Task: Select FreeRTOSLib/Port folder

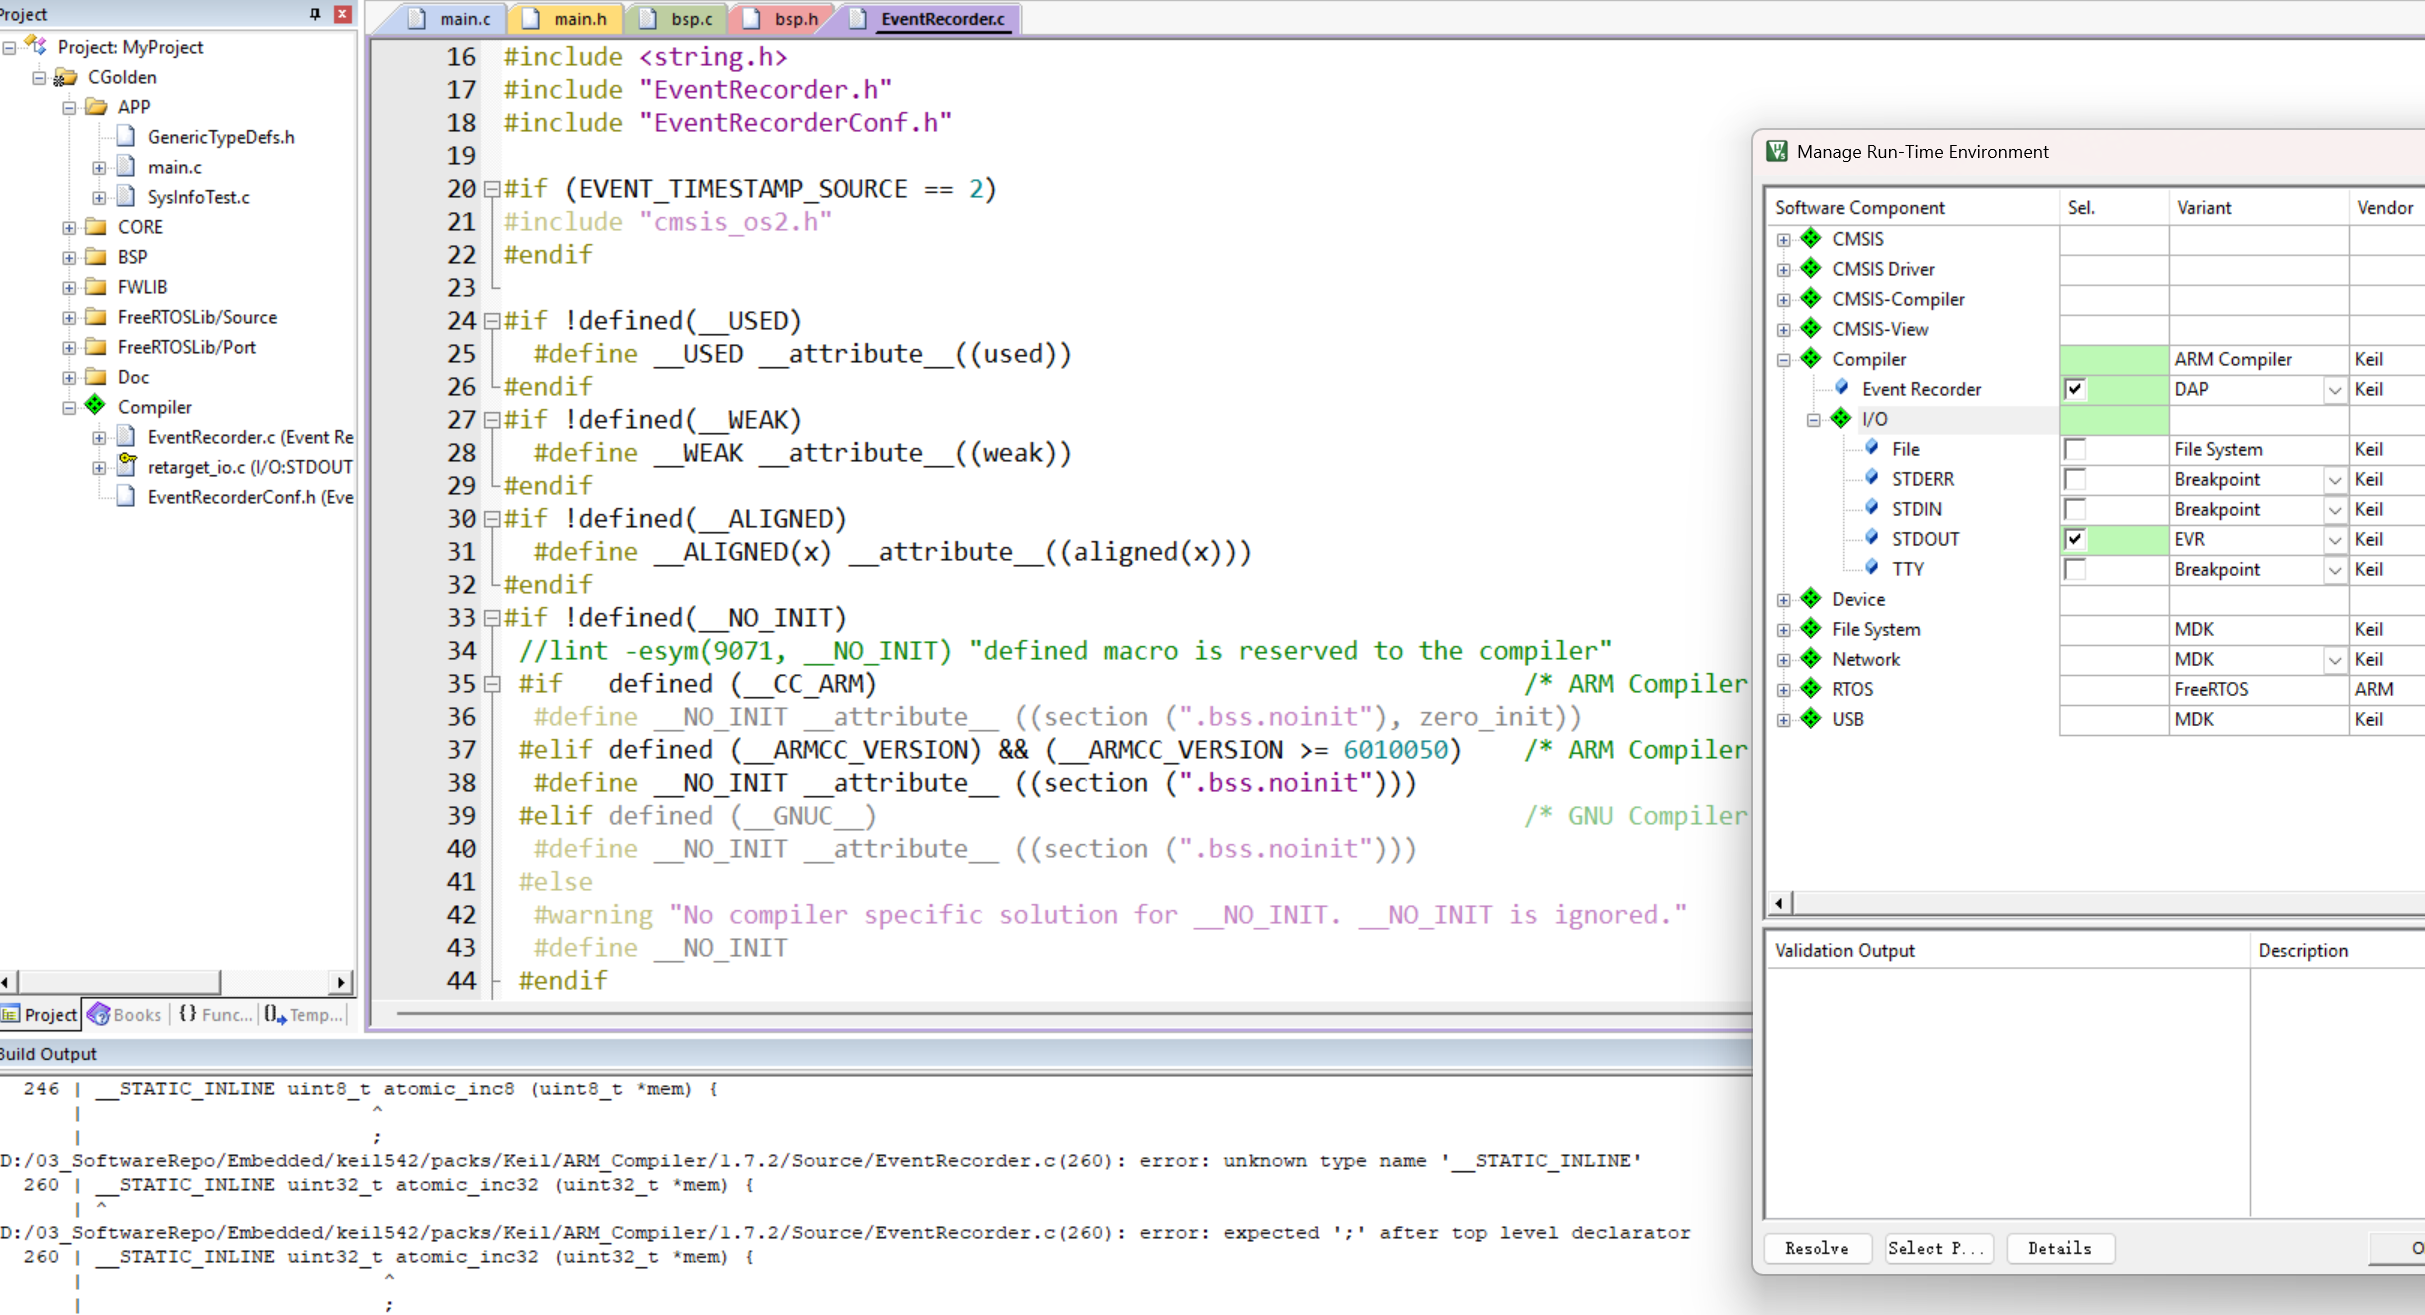Action: (x=186, y=347)
